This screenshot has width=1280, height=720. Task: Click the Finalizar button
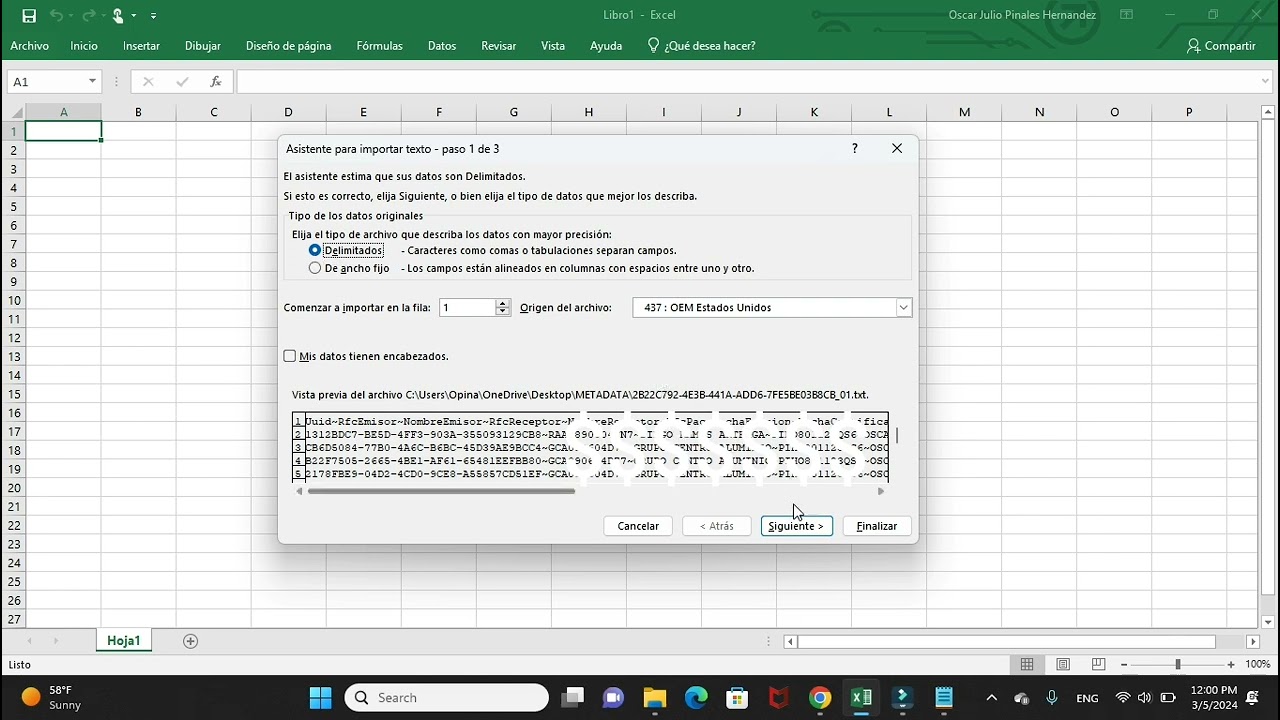coord(877,526)
